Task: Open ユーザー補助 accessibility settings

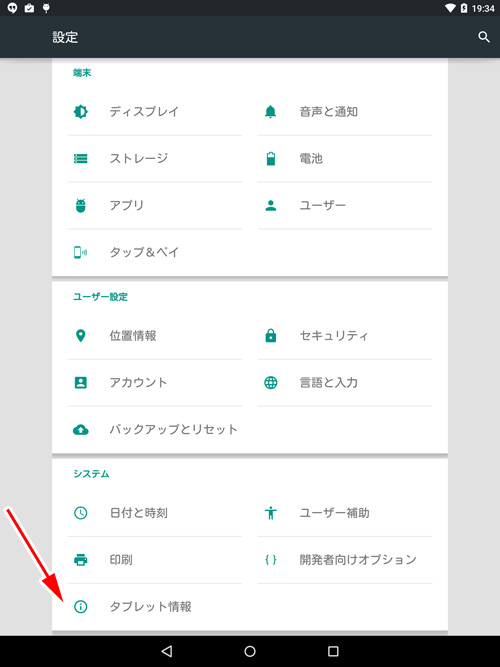Action: [x=345, y=513]
